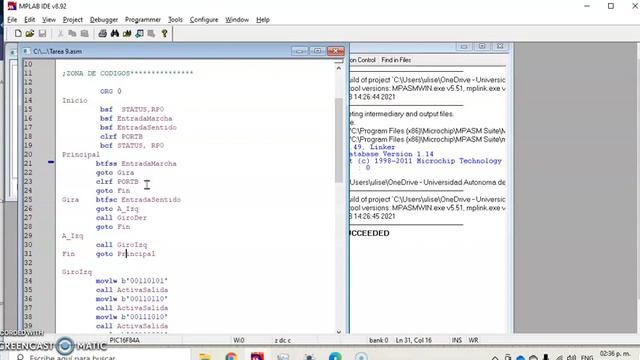Screen dimensions: 640x360
Task: Click 'bsf EntradaSentido' code line
Action: coord(138,127)
